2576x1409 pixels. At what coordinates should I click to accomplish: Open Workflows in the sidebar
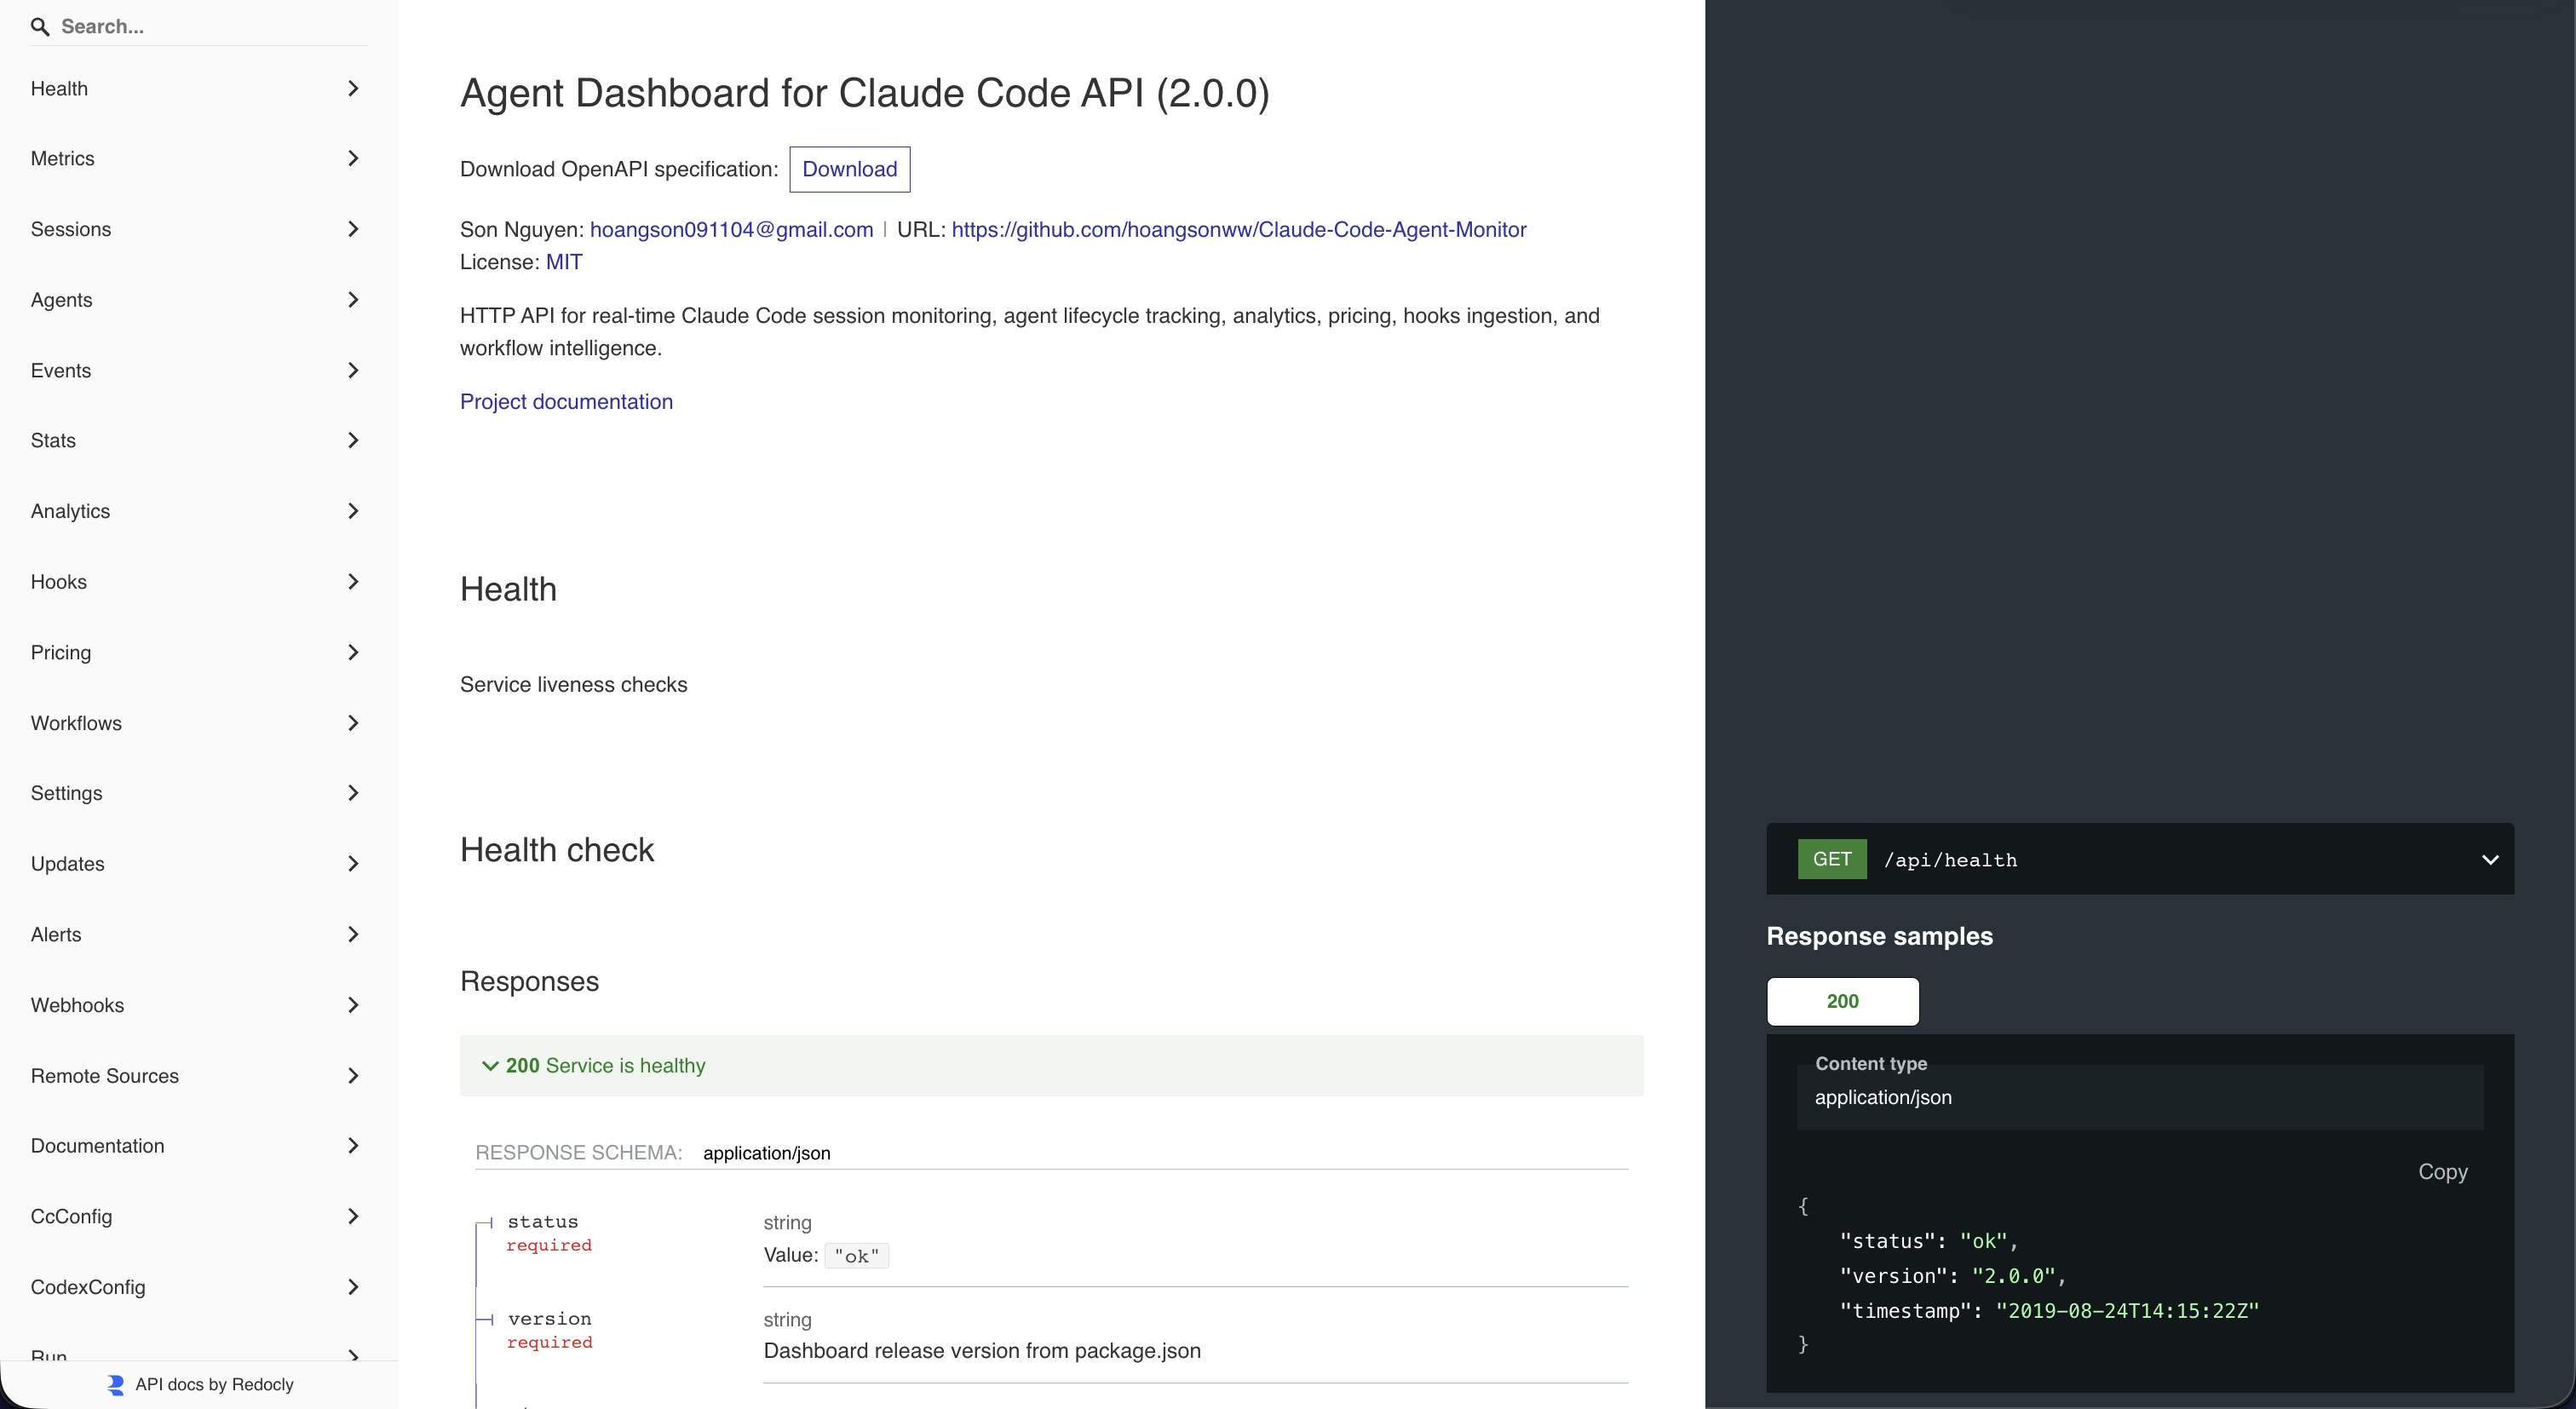(x=199, y=723)
